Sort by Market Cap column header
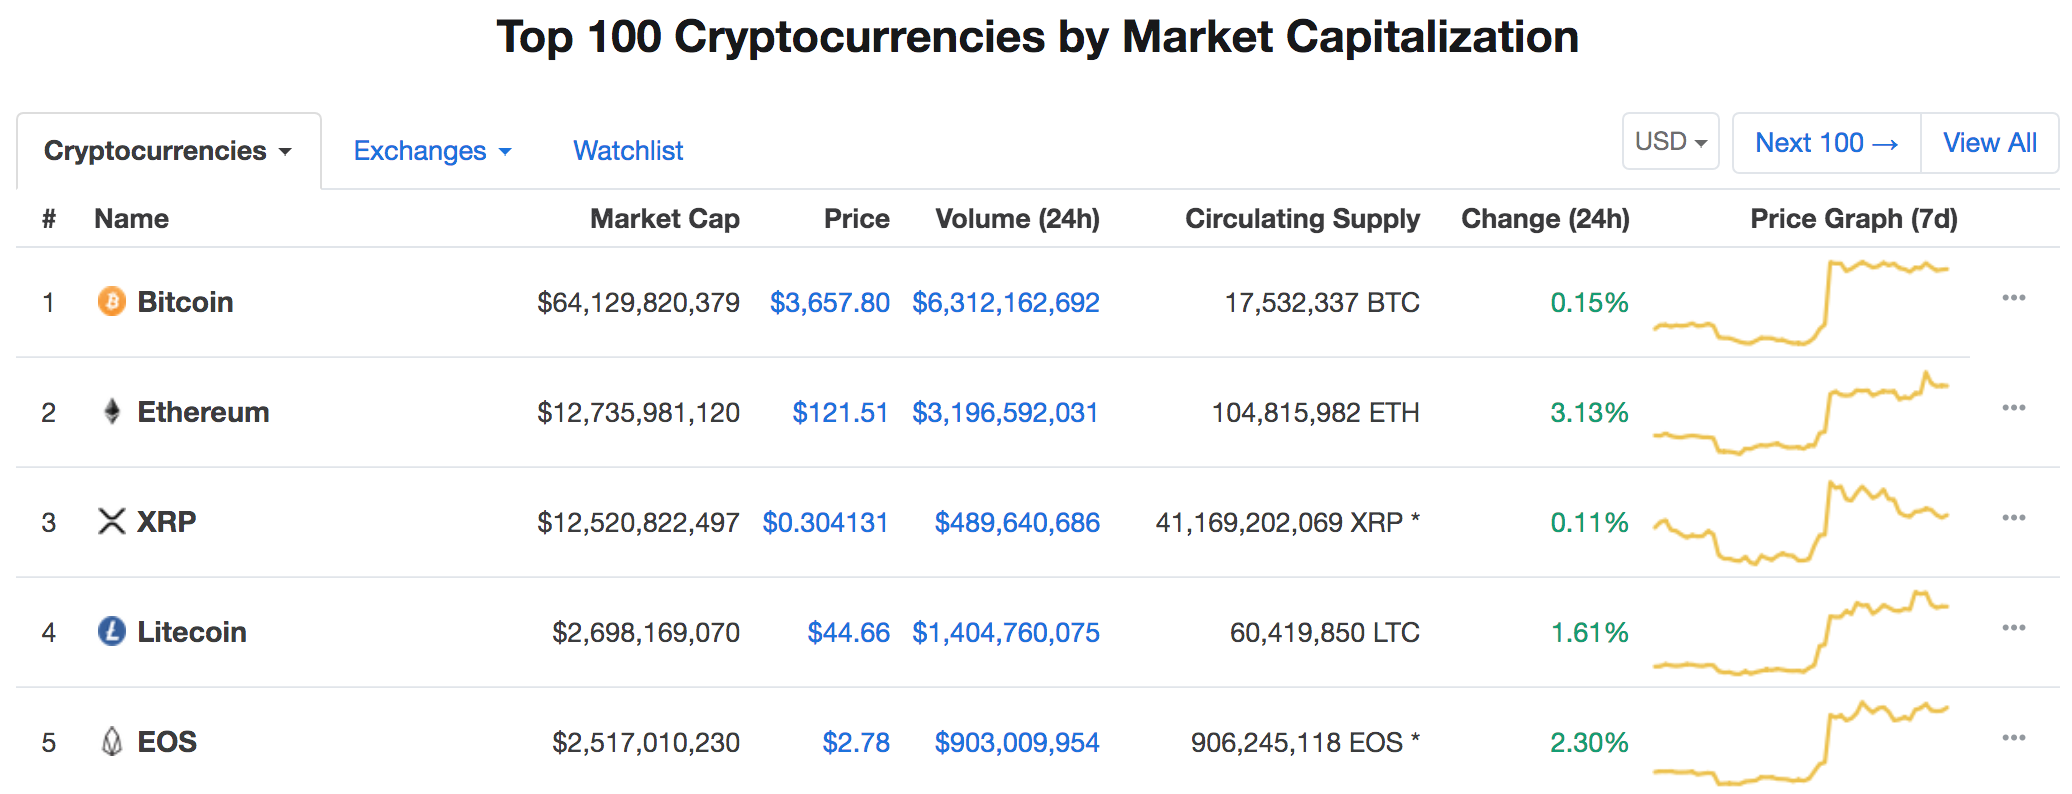The image size is (2072, 794). pos(665,219)
